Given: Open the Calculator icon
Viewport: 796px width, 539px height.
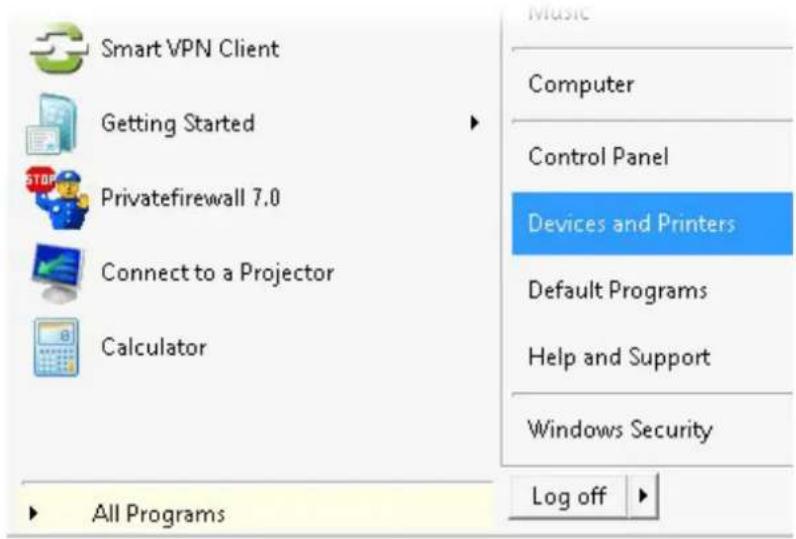Looking at the screenshot, I should 56,348.
